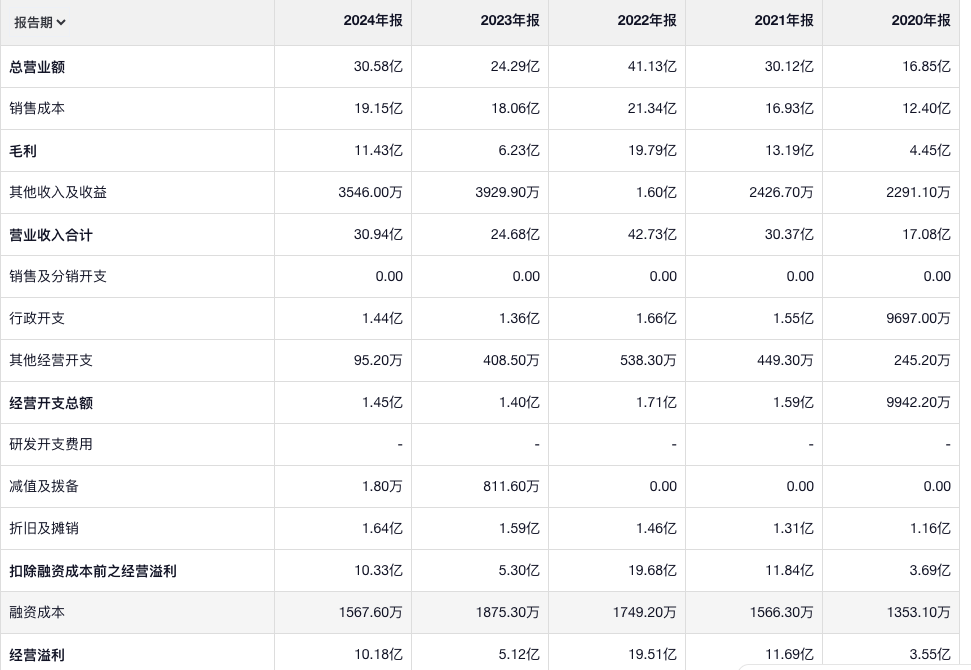The image size is (971, 670).
Task: Select the 总营业额 row label
Action: (x=37, y=67)
